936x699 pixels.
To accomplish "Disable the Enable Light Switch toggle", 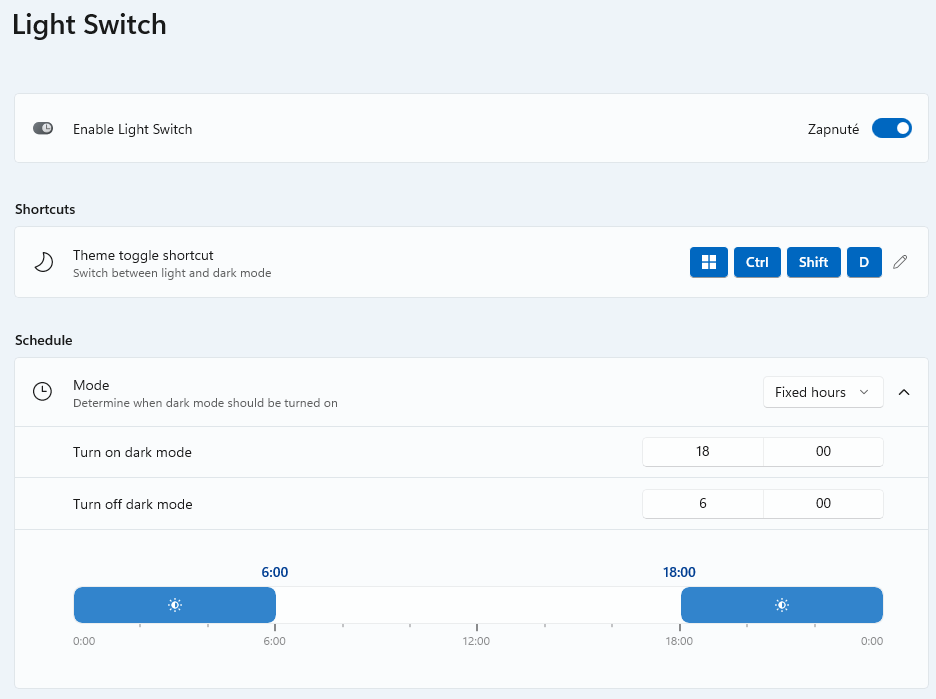I will click(x=891, y=129).
